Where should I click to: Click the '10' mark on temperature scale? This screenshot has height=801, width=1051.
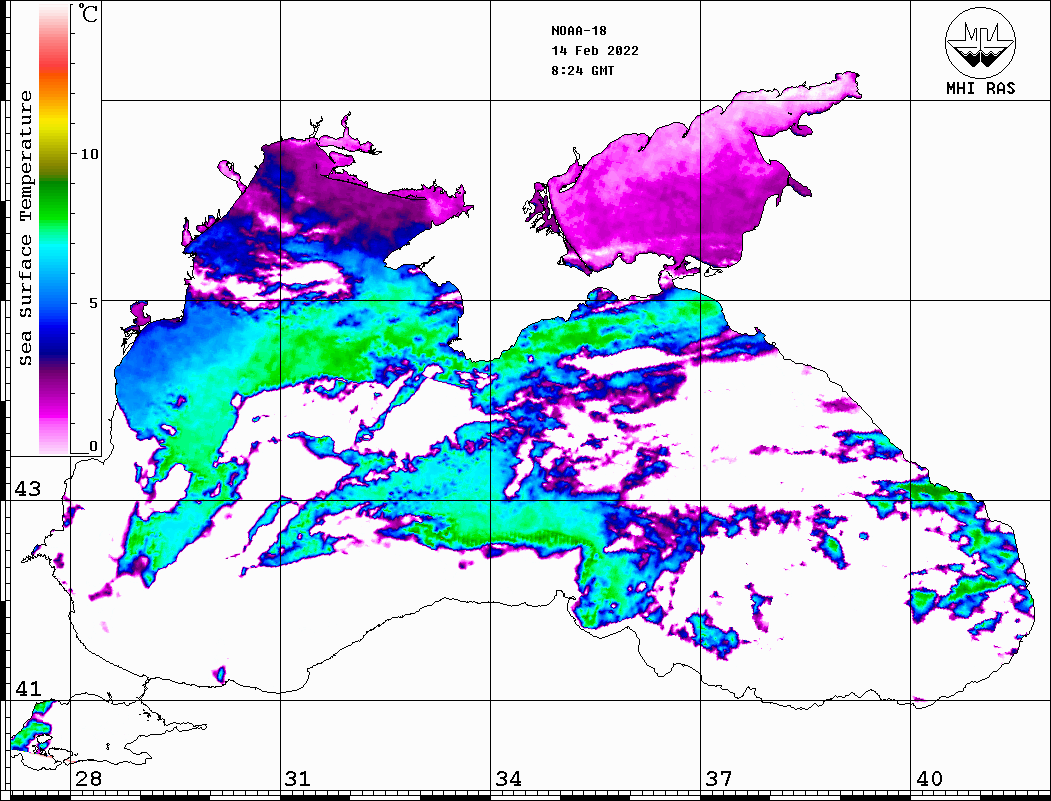click(x=89, y=154)
